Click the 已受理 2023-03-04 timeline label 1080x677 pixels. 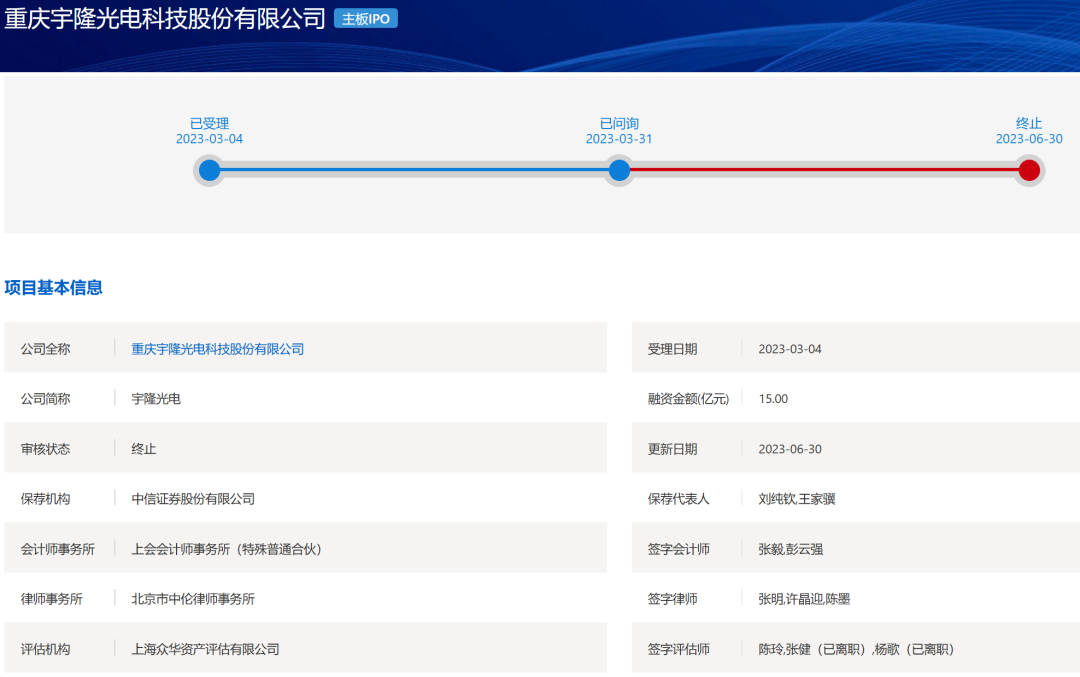click(x=209, y=131)
